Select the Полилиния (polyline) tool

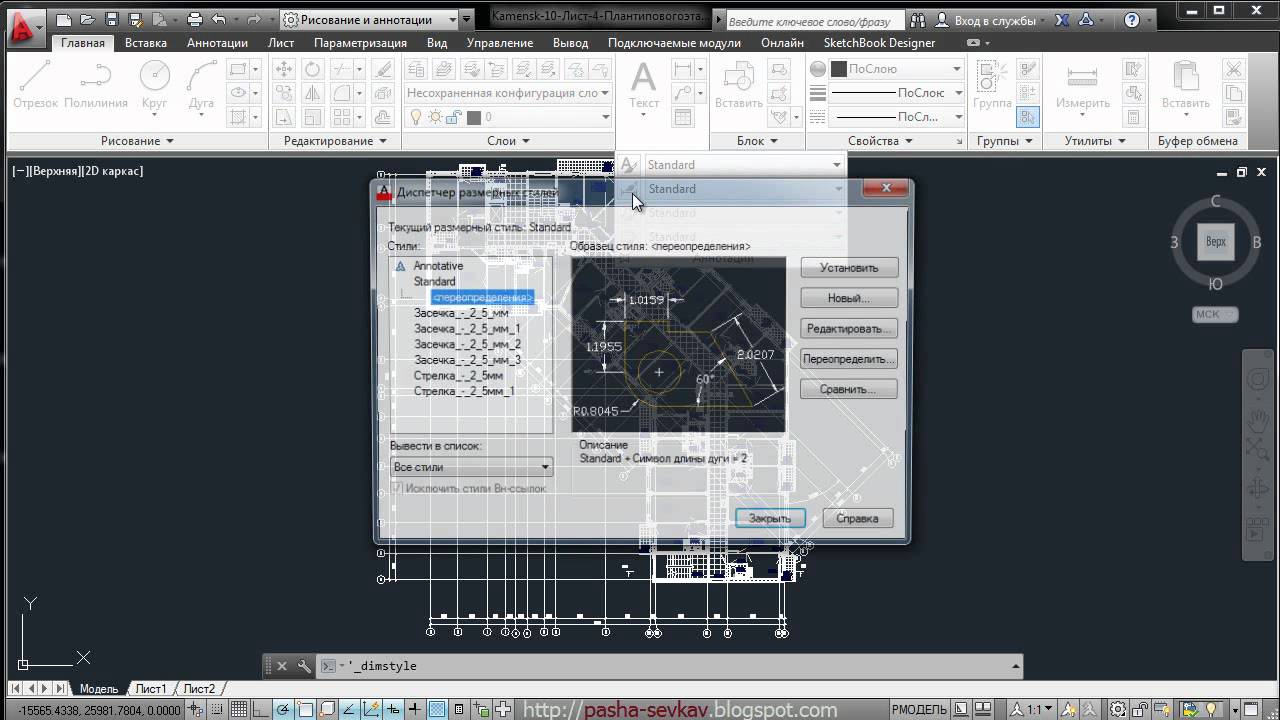click(96, 84)
